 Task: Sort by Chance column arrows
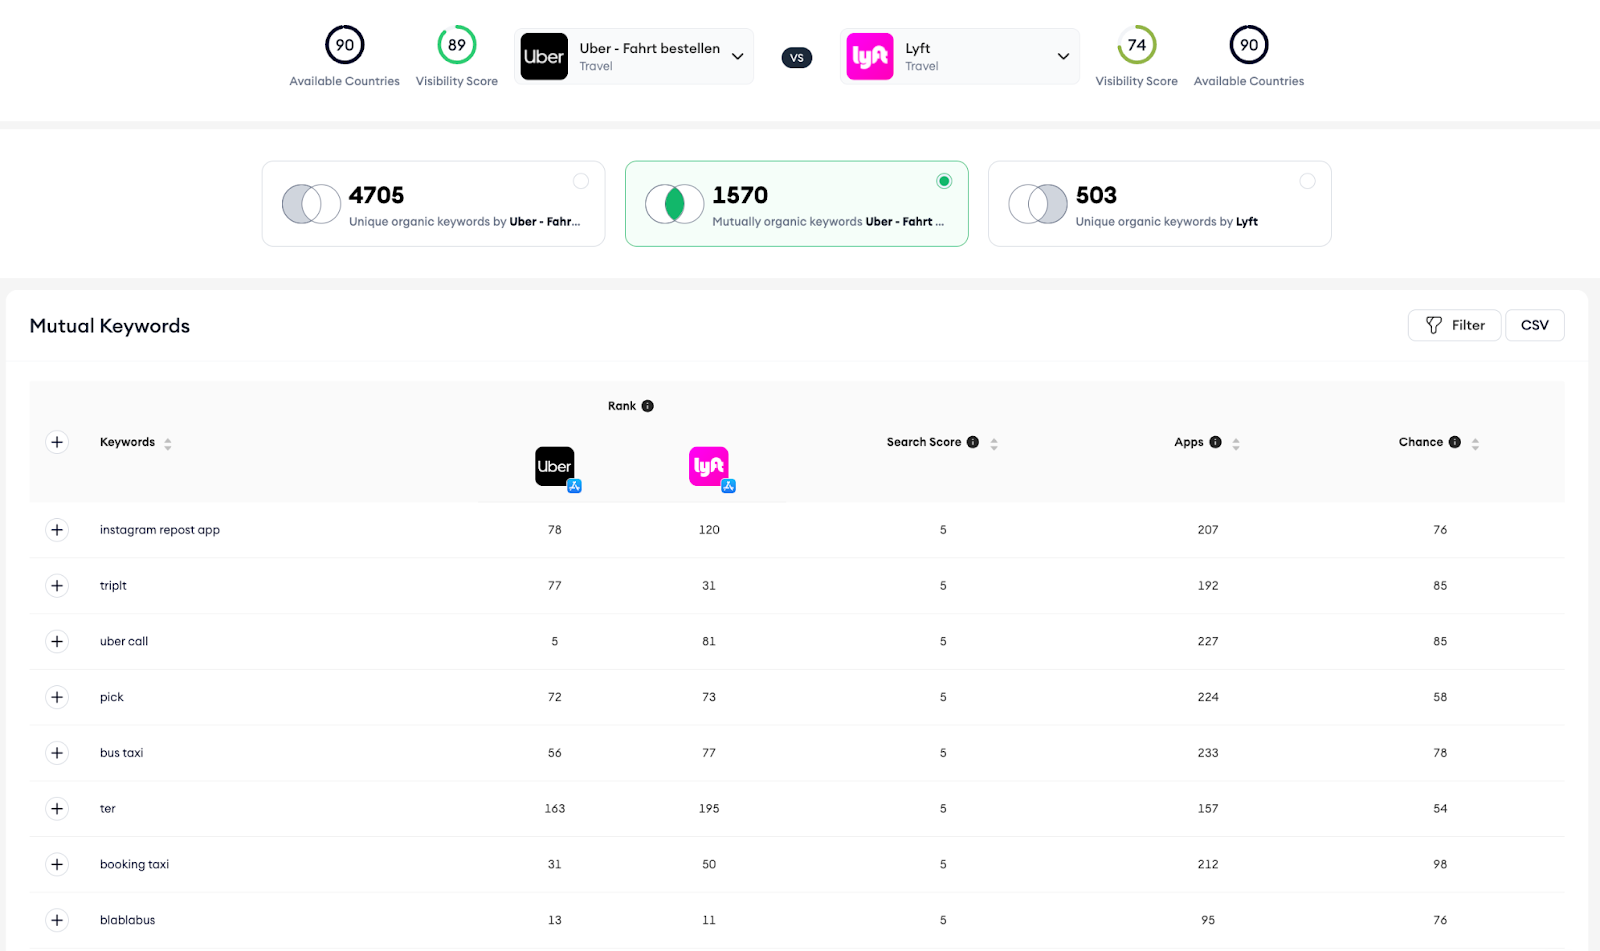(x=1475, y=443)
